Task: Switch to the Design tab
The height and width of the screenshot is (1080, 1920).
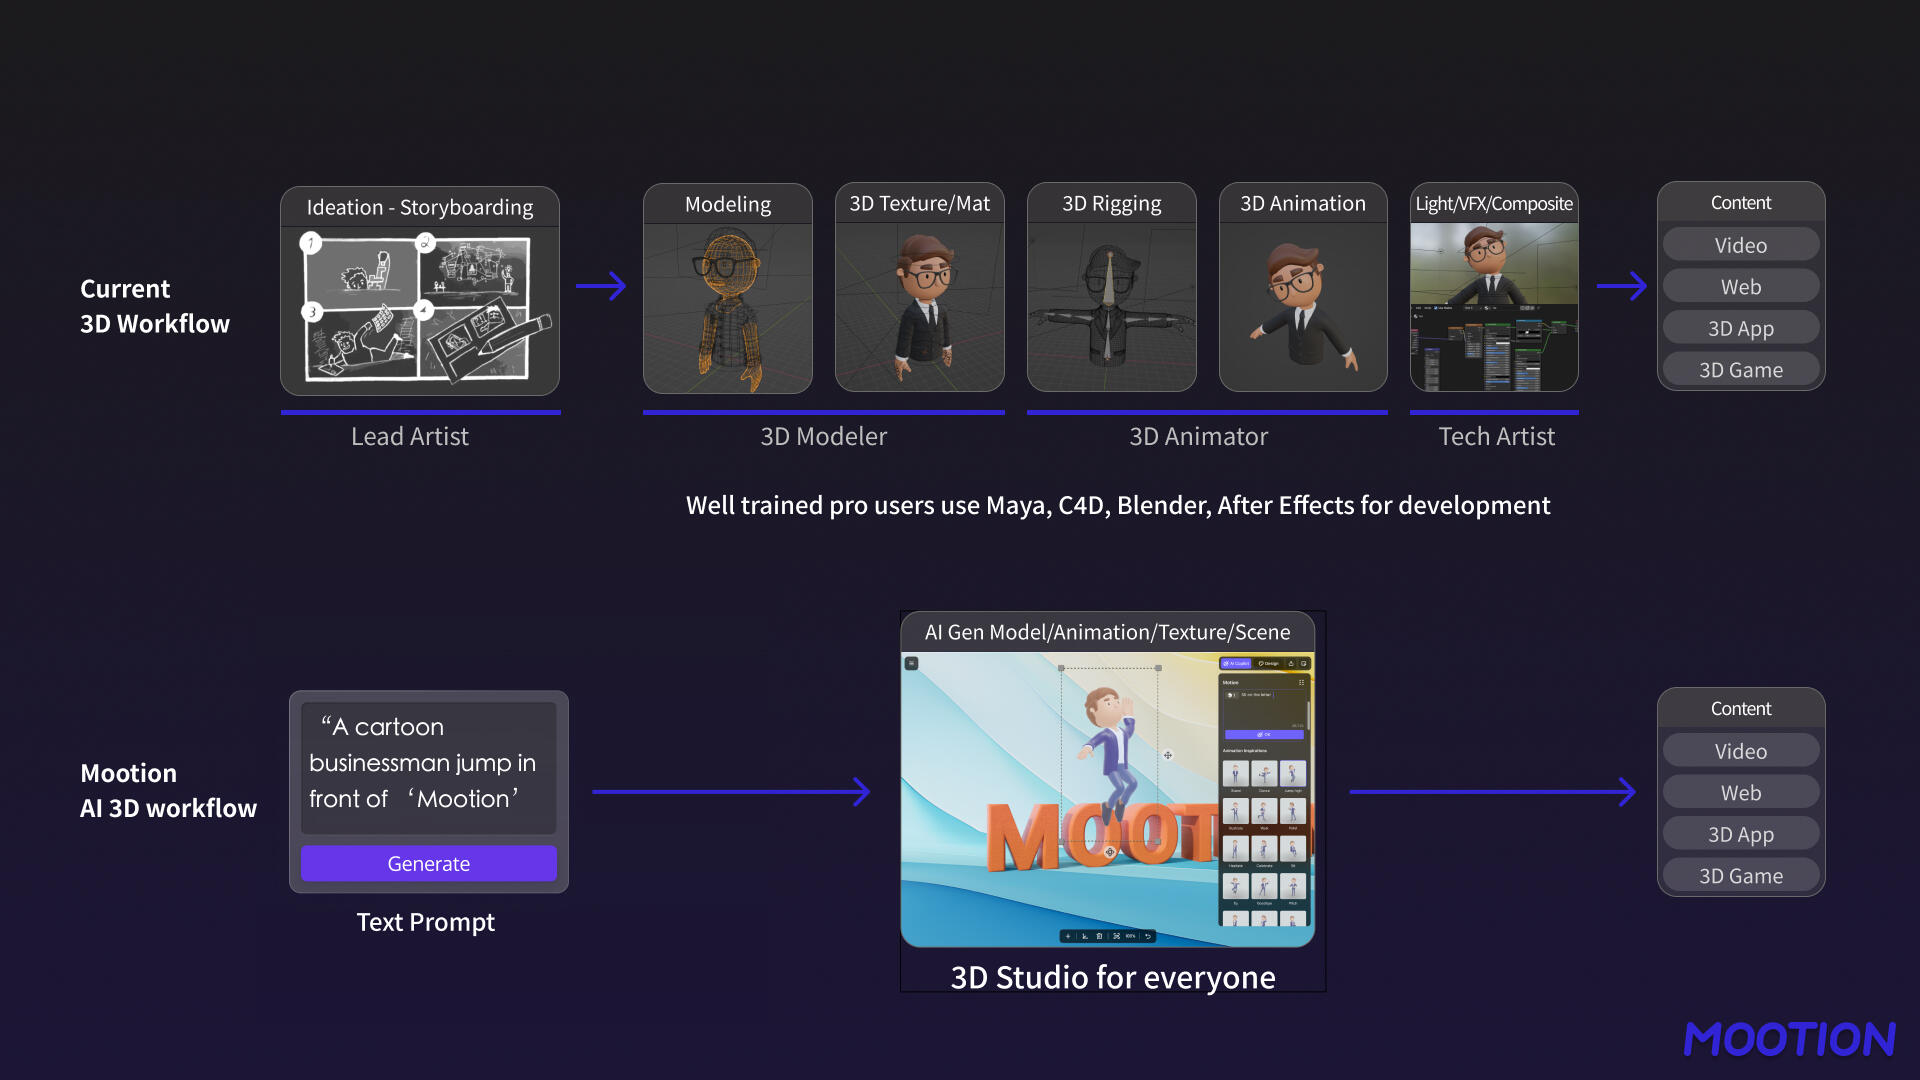Action: pyautogui.click(x=1269, y=663)
